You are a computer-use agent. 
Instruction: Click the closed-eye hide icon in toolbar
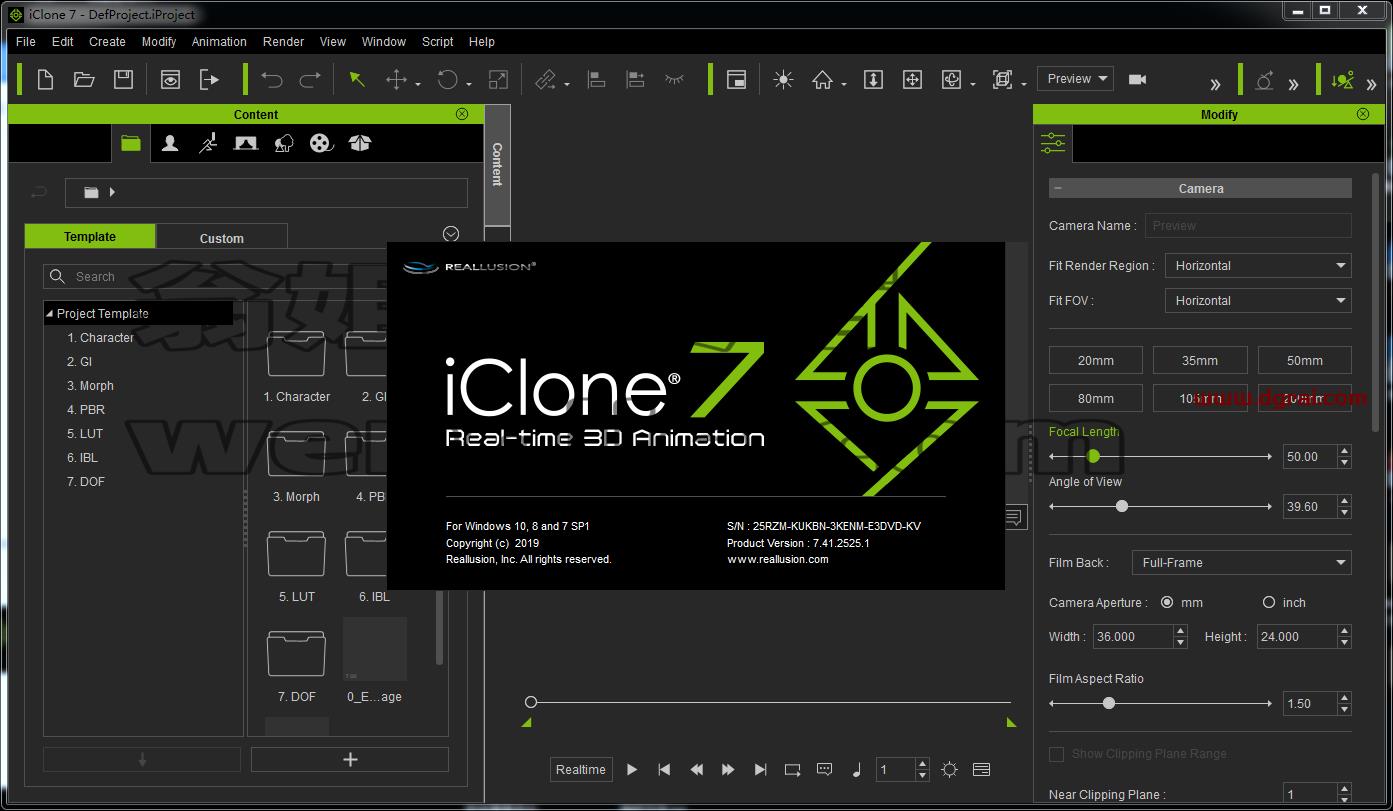(x=675, y=79)
